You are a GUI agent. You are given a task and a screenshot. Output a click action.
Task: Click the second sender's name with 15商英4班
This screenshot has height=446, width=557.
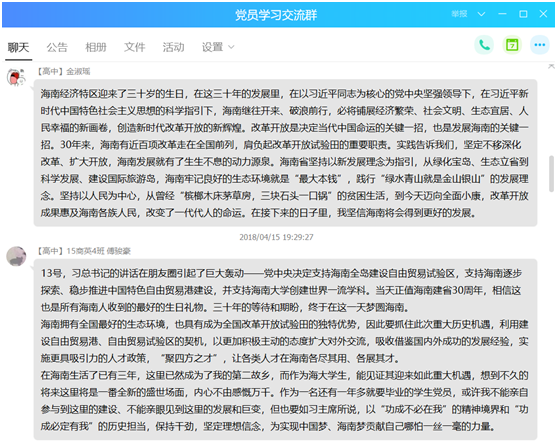tap(98, 251)
